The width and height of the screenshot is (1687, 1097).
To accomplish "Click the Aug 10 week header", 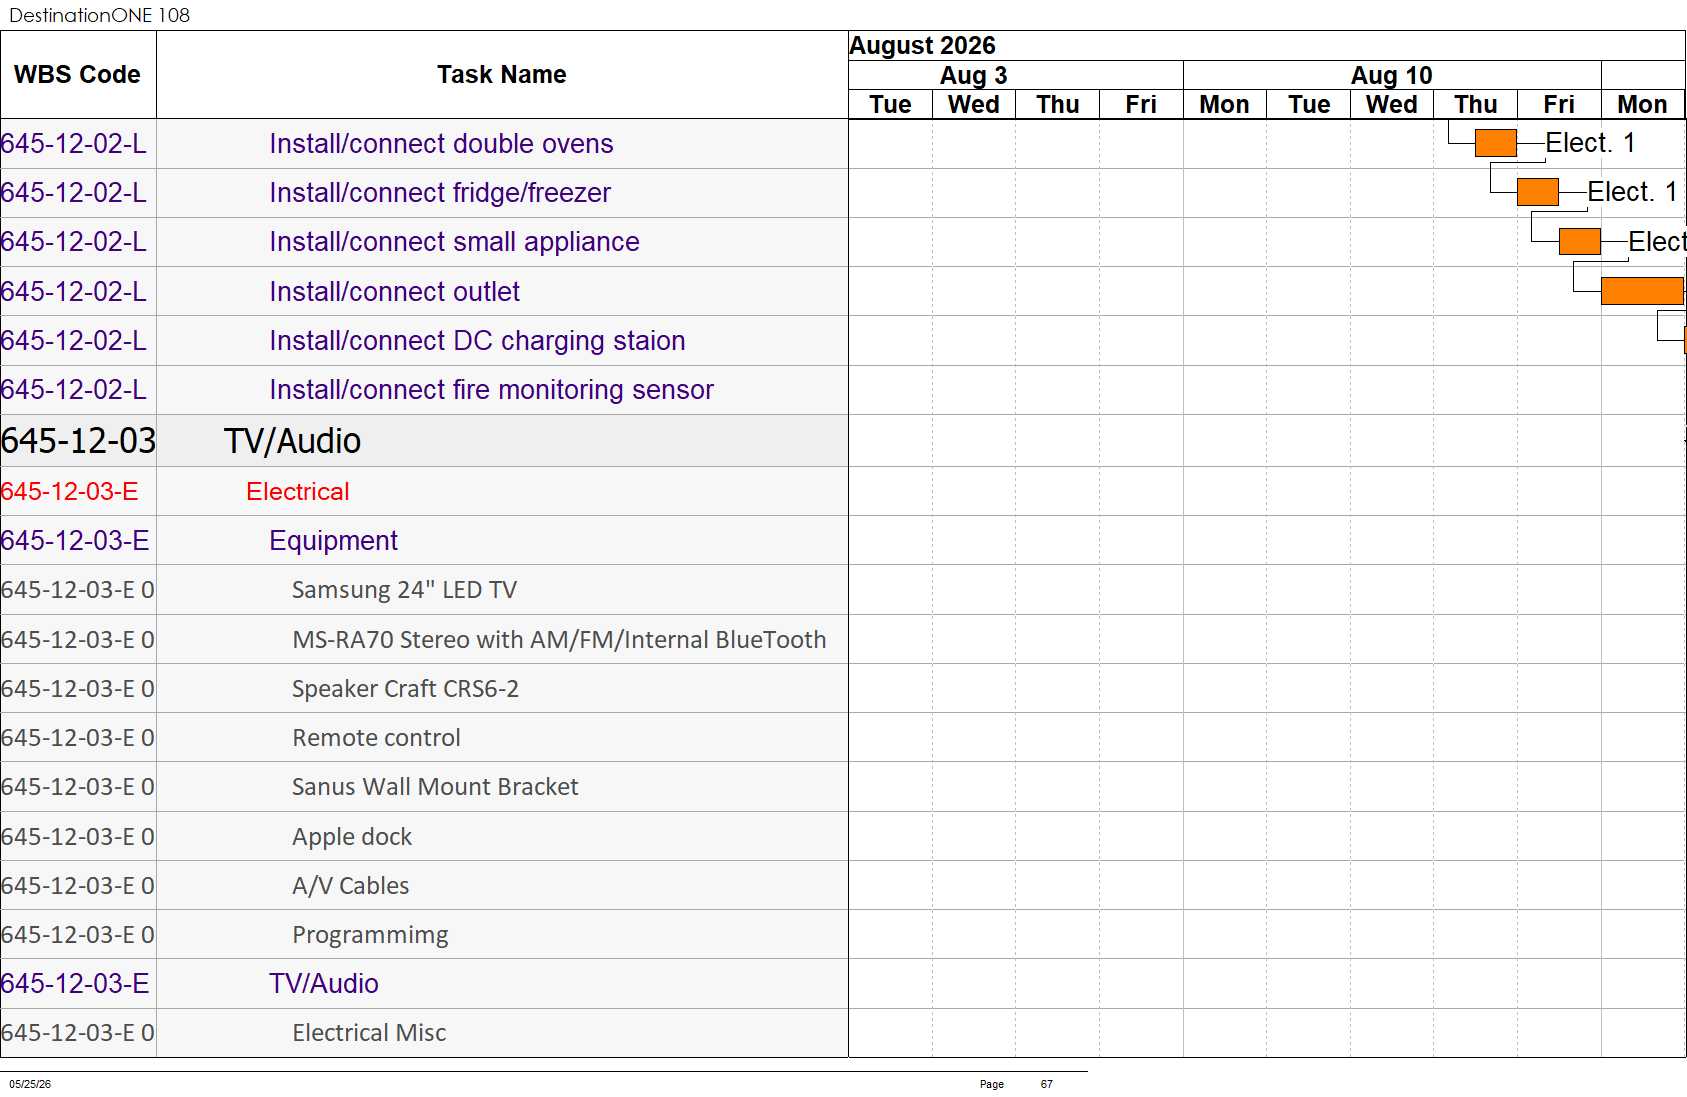I will pos(1391,76).
